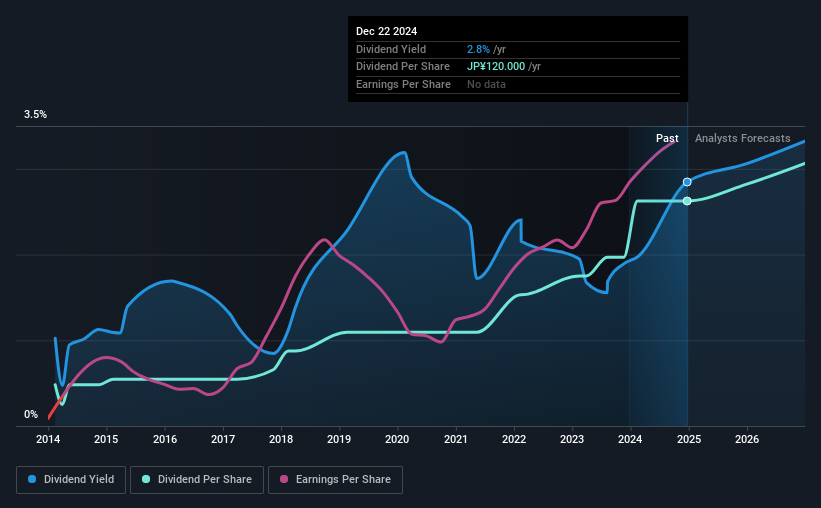Click the 2014 x-axis year label
Image resolution: width=821 pixels, height=508 pixels.
point(48,439)
